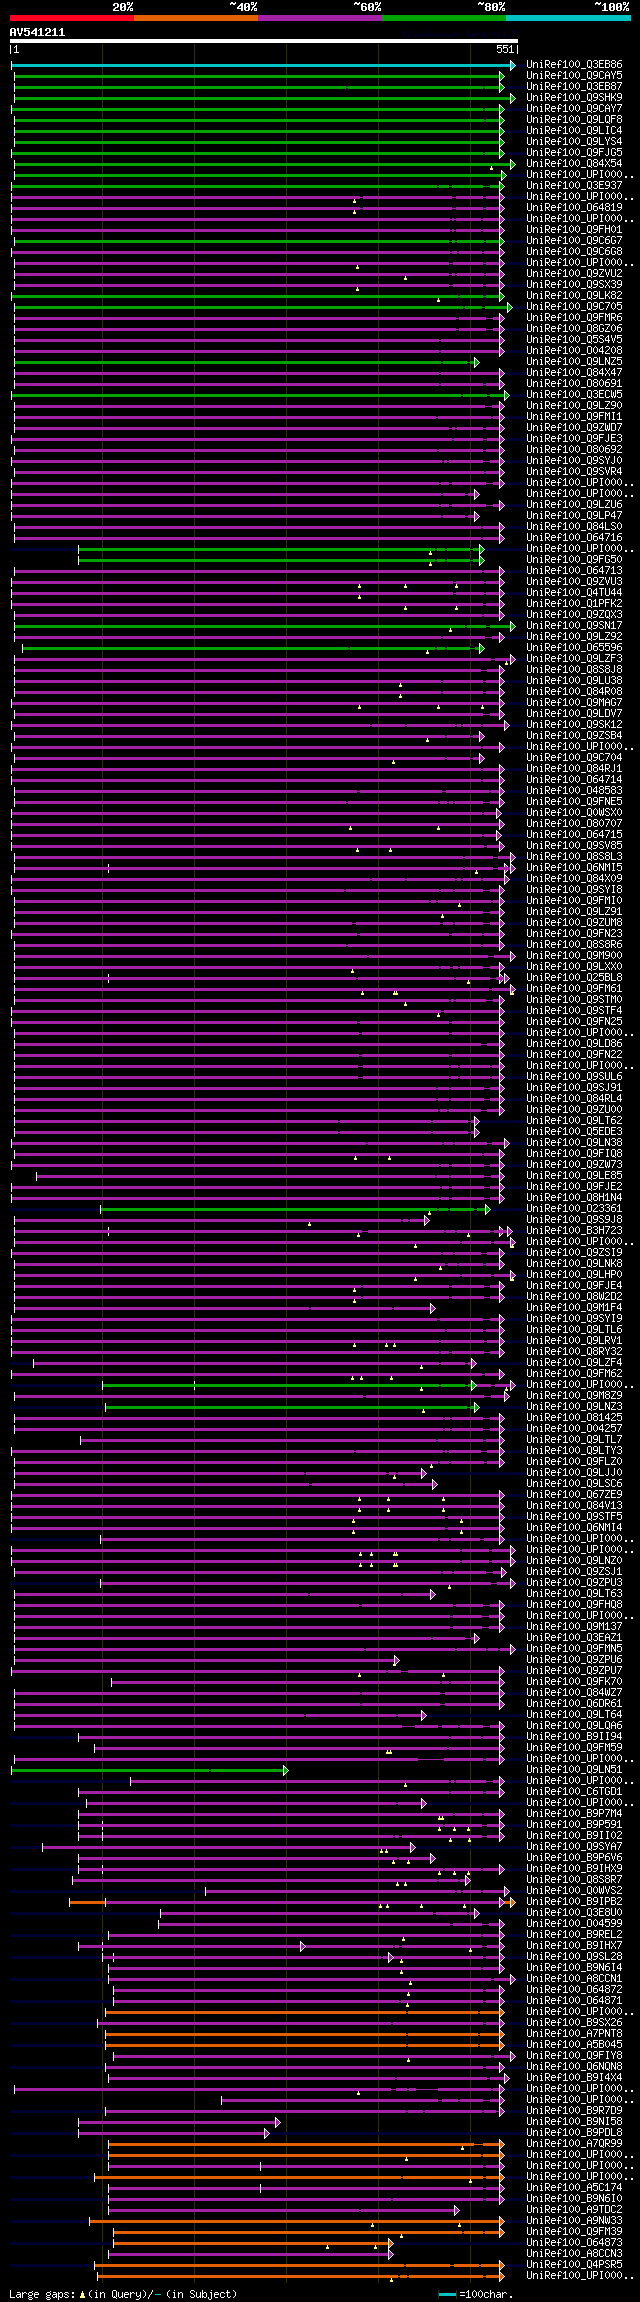This screenshot has width=640, height=2302.
Task: Select label UniRef100_Q9M1F4
Action: pos(574,1308)
